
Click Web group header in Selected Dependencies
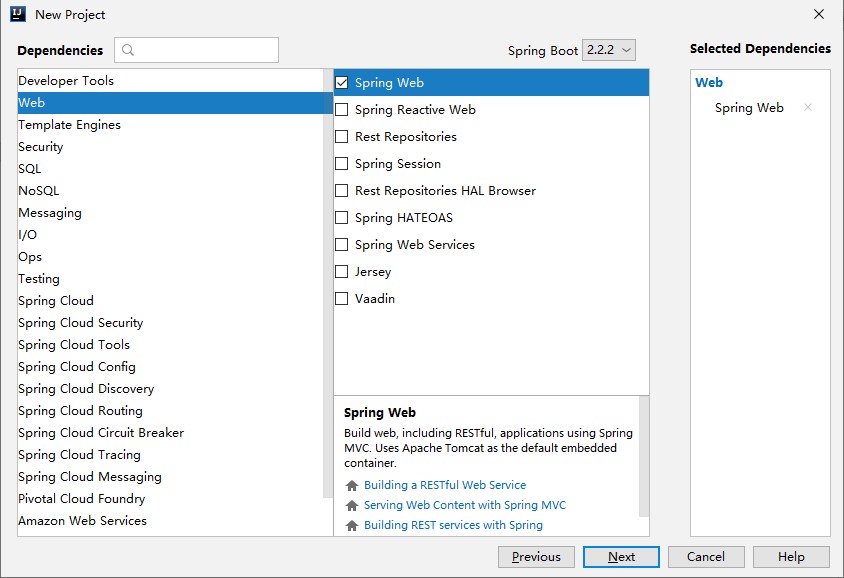tap(709, 83)
